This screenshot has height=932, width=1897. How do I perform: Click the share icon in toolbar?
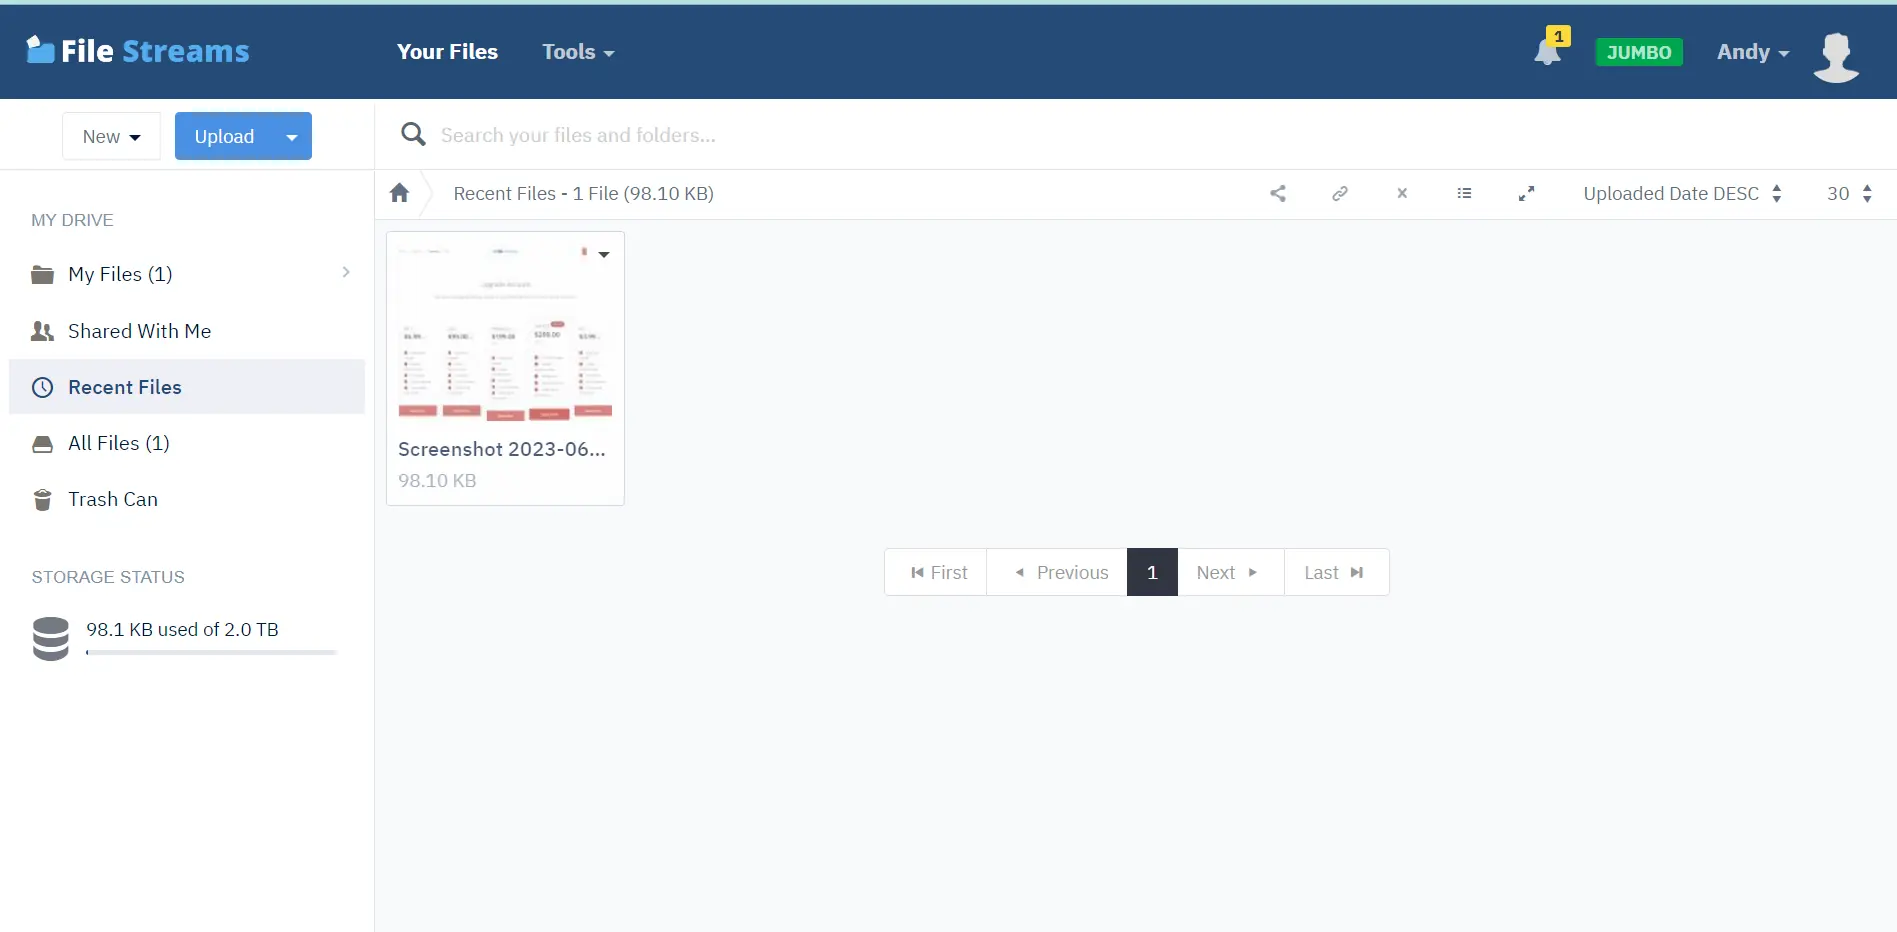[x=1277, y=194]
